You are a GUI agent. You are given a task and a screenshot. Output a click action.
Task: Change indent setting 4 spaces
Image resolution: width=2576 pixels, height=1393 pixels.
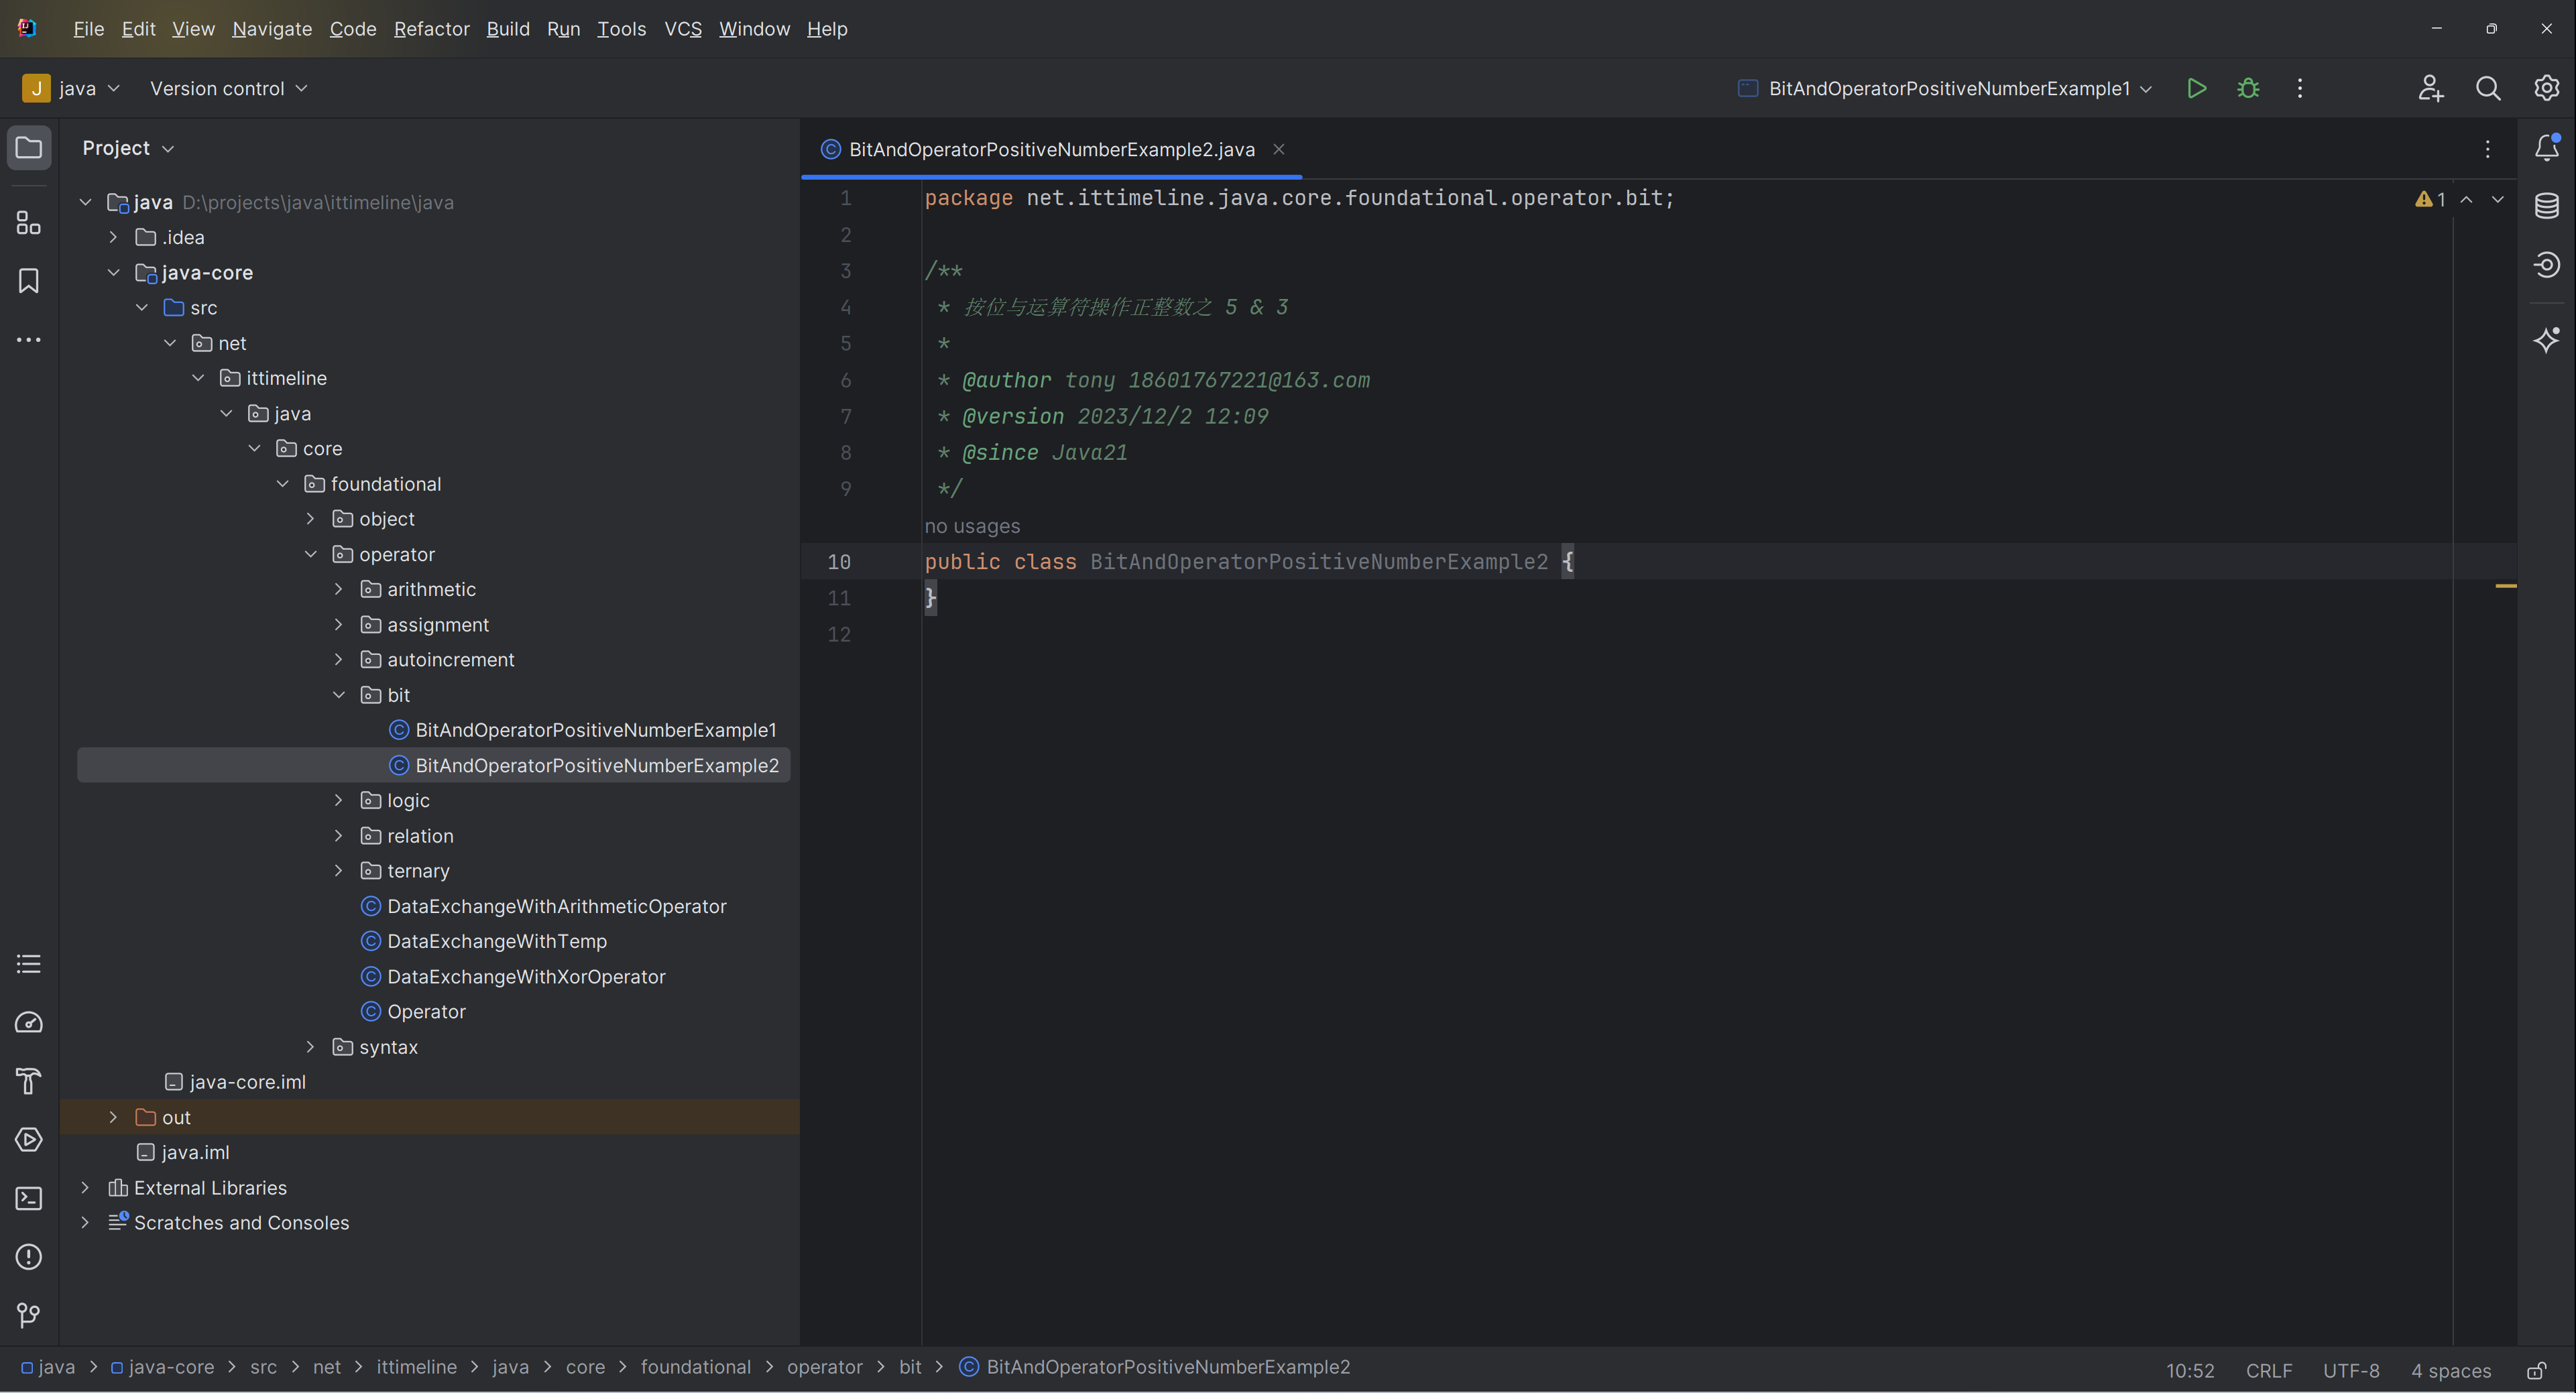coord(2450,1371)
